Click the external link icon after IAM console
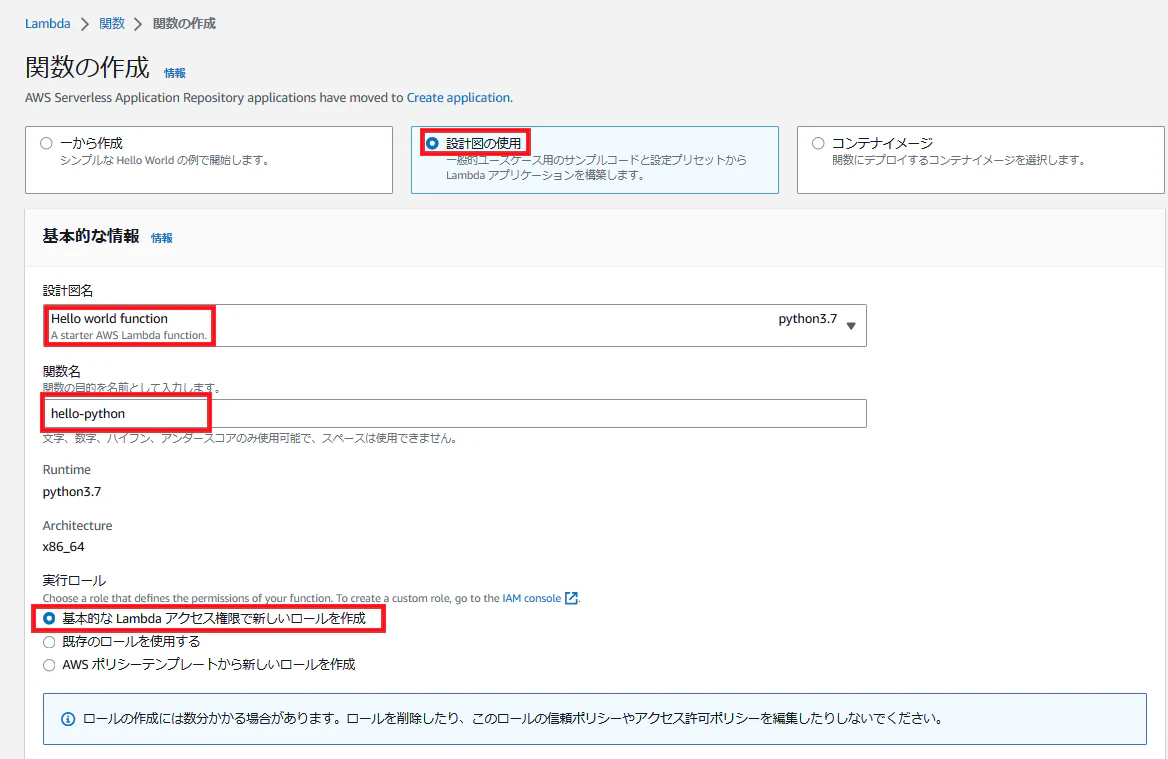 point(571,598)
